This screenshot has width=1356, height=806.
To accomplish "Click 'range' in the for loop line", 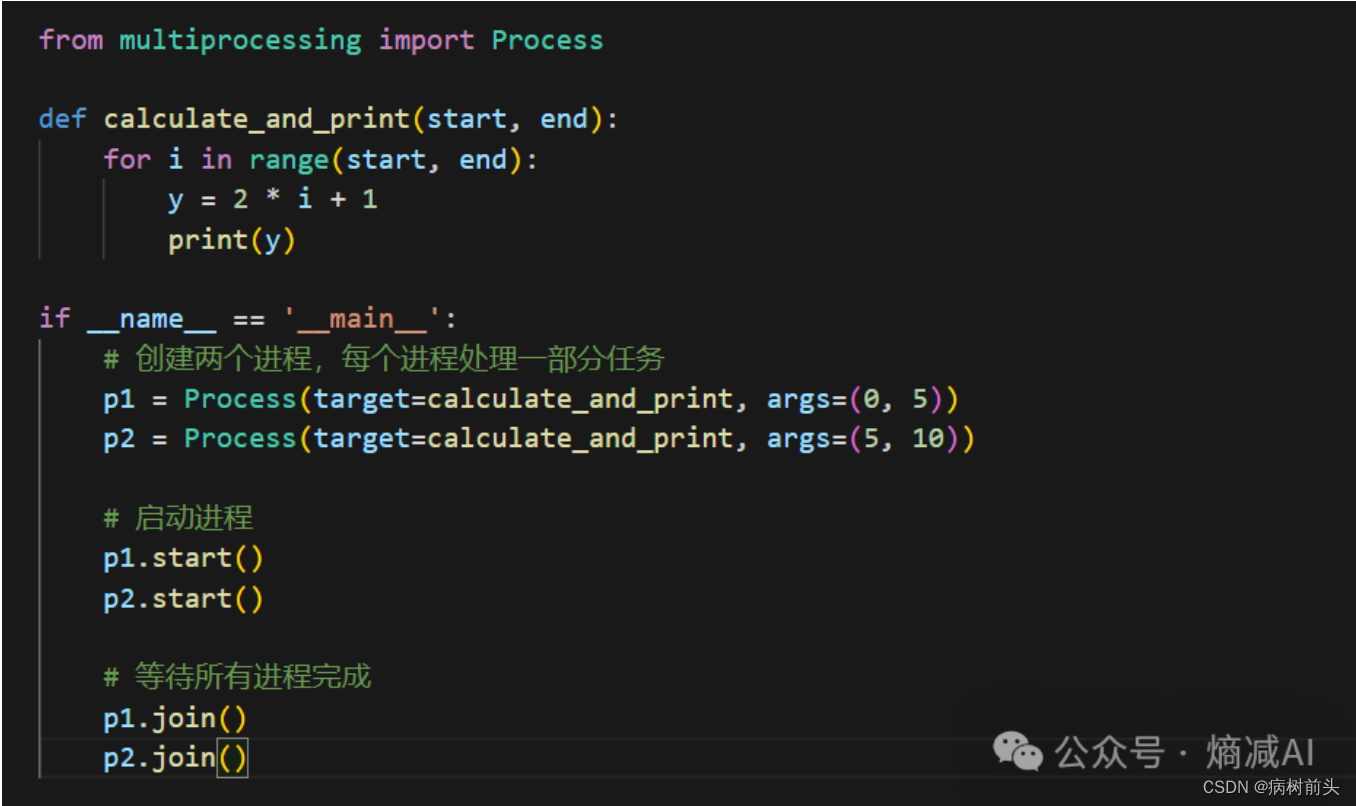I will pyautogui.click(x=289, y=160).
